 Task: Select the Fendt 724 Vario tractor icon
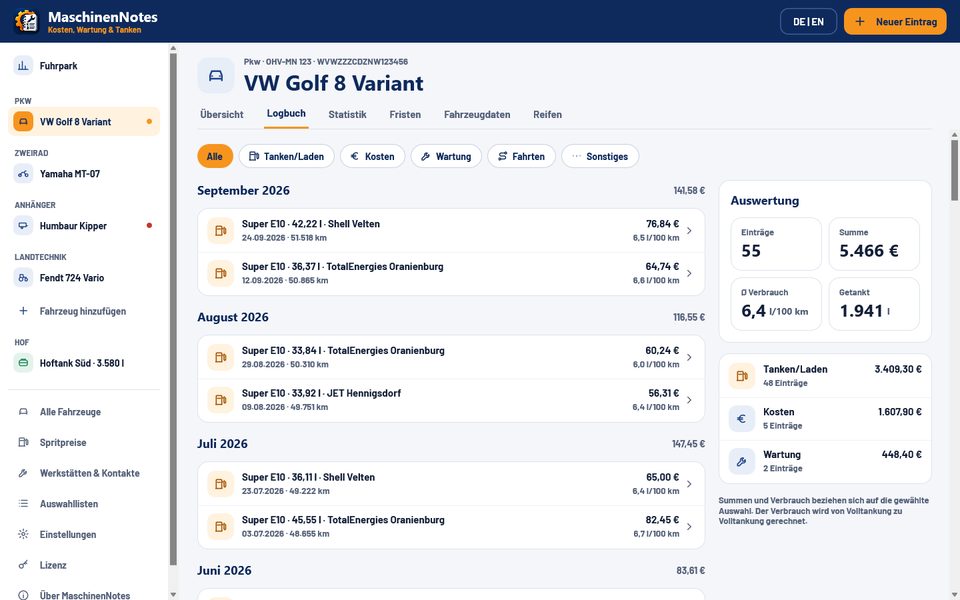point(23,278)
